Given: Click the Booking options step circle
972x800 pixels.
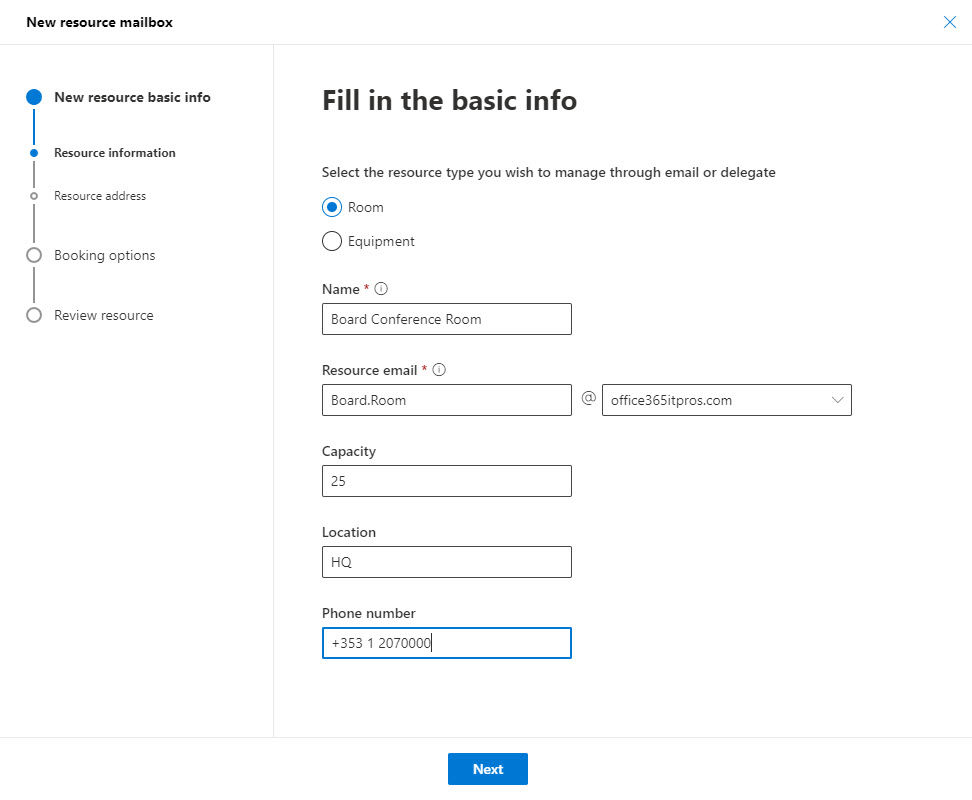Looking at the screenshot, I should click(34, 255).
